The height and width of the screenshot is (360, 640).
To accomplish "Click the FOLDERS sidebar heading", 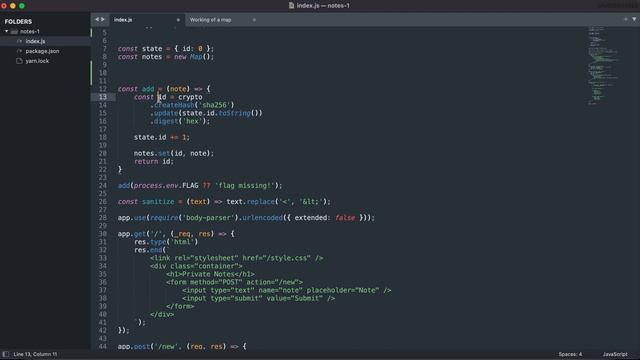I will (18, 22).
